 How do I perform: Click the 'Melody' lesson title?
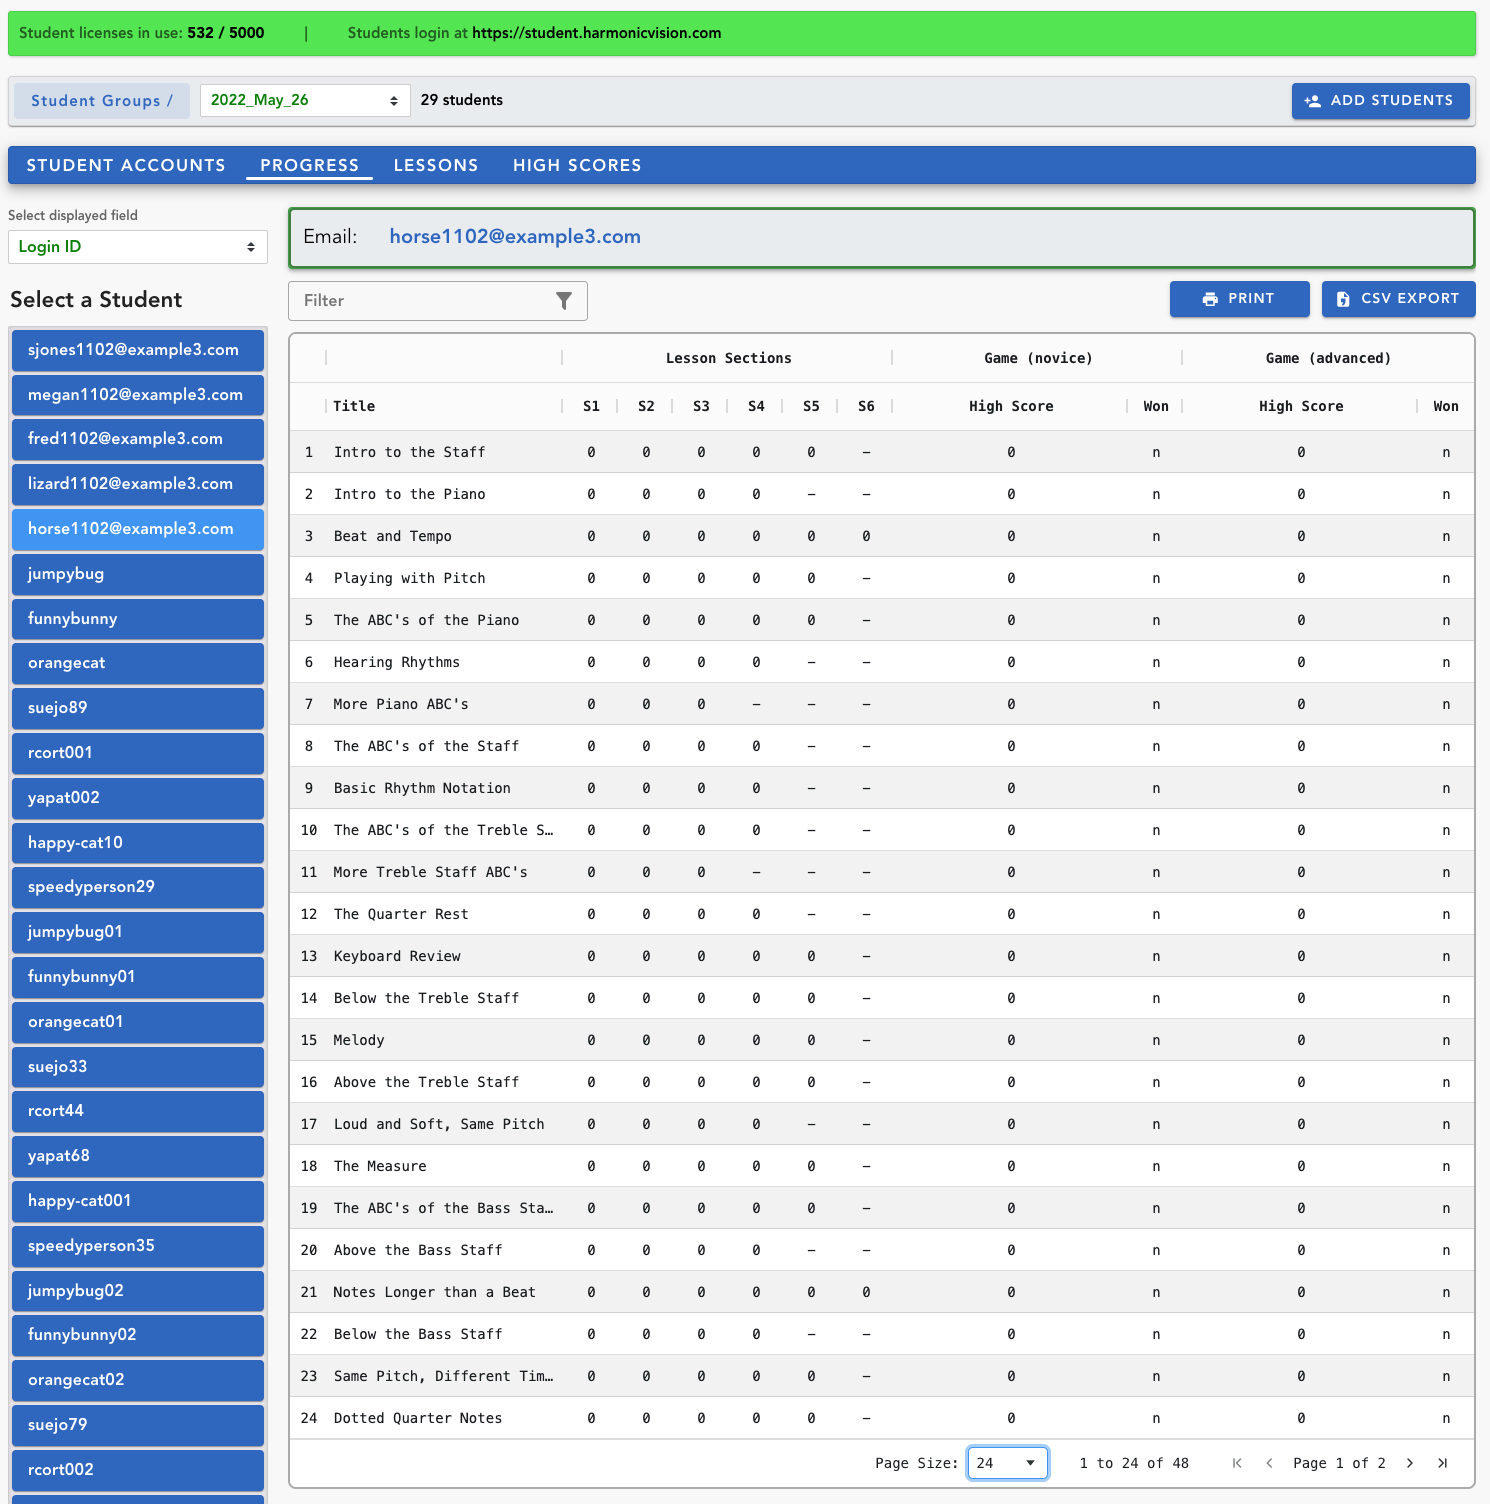point(359,1040)
